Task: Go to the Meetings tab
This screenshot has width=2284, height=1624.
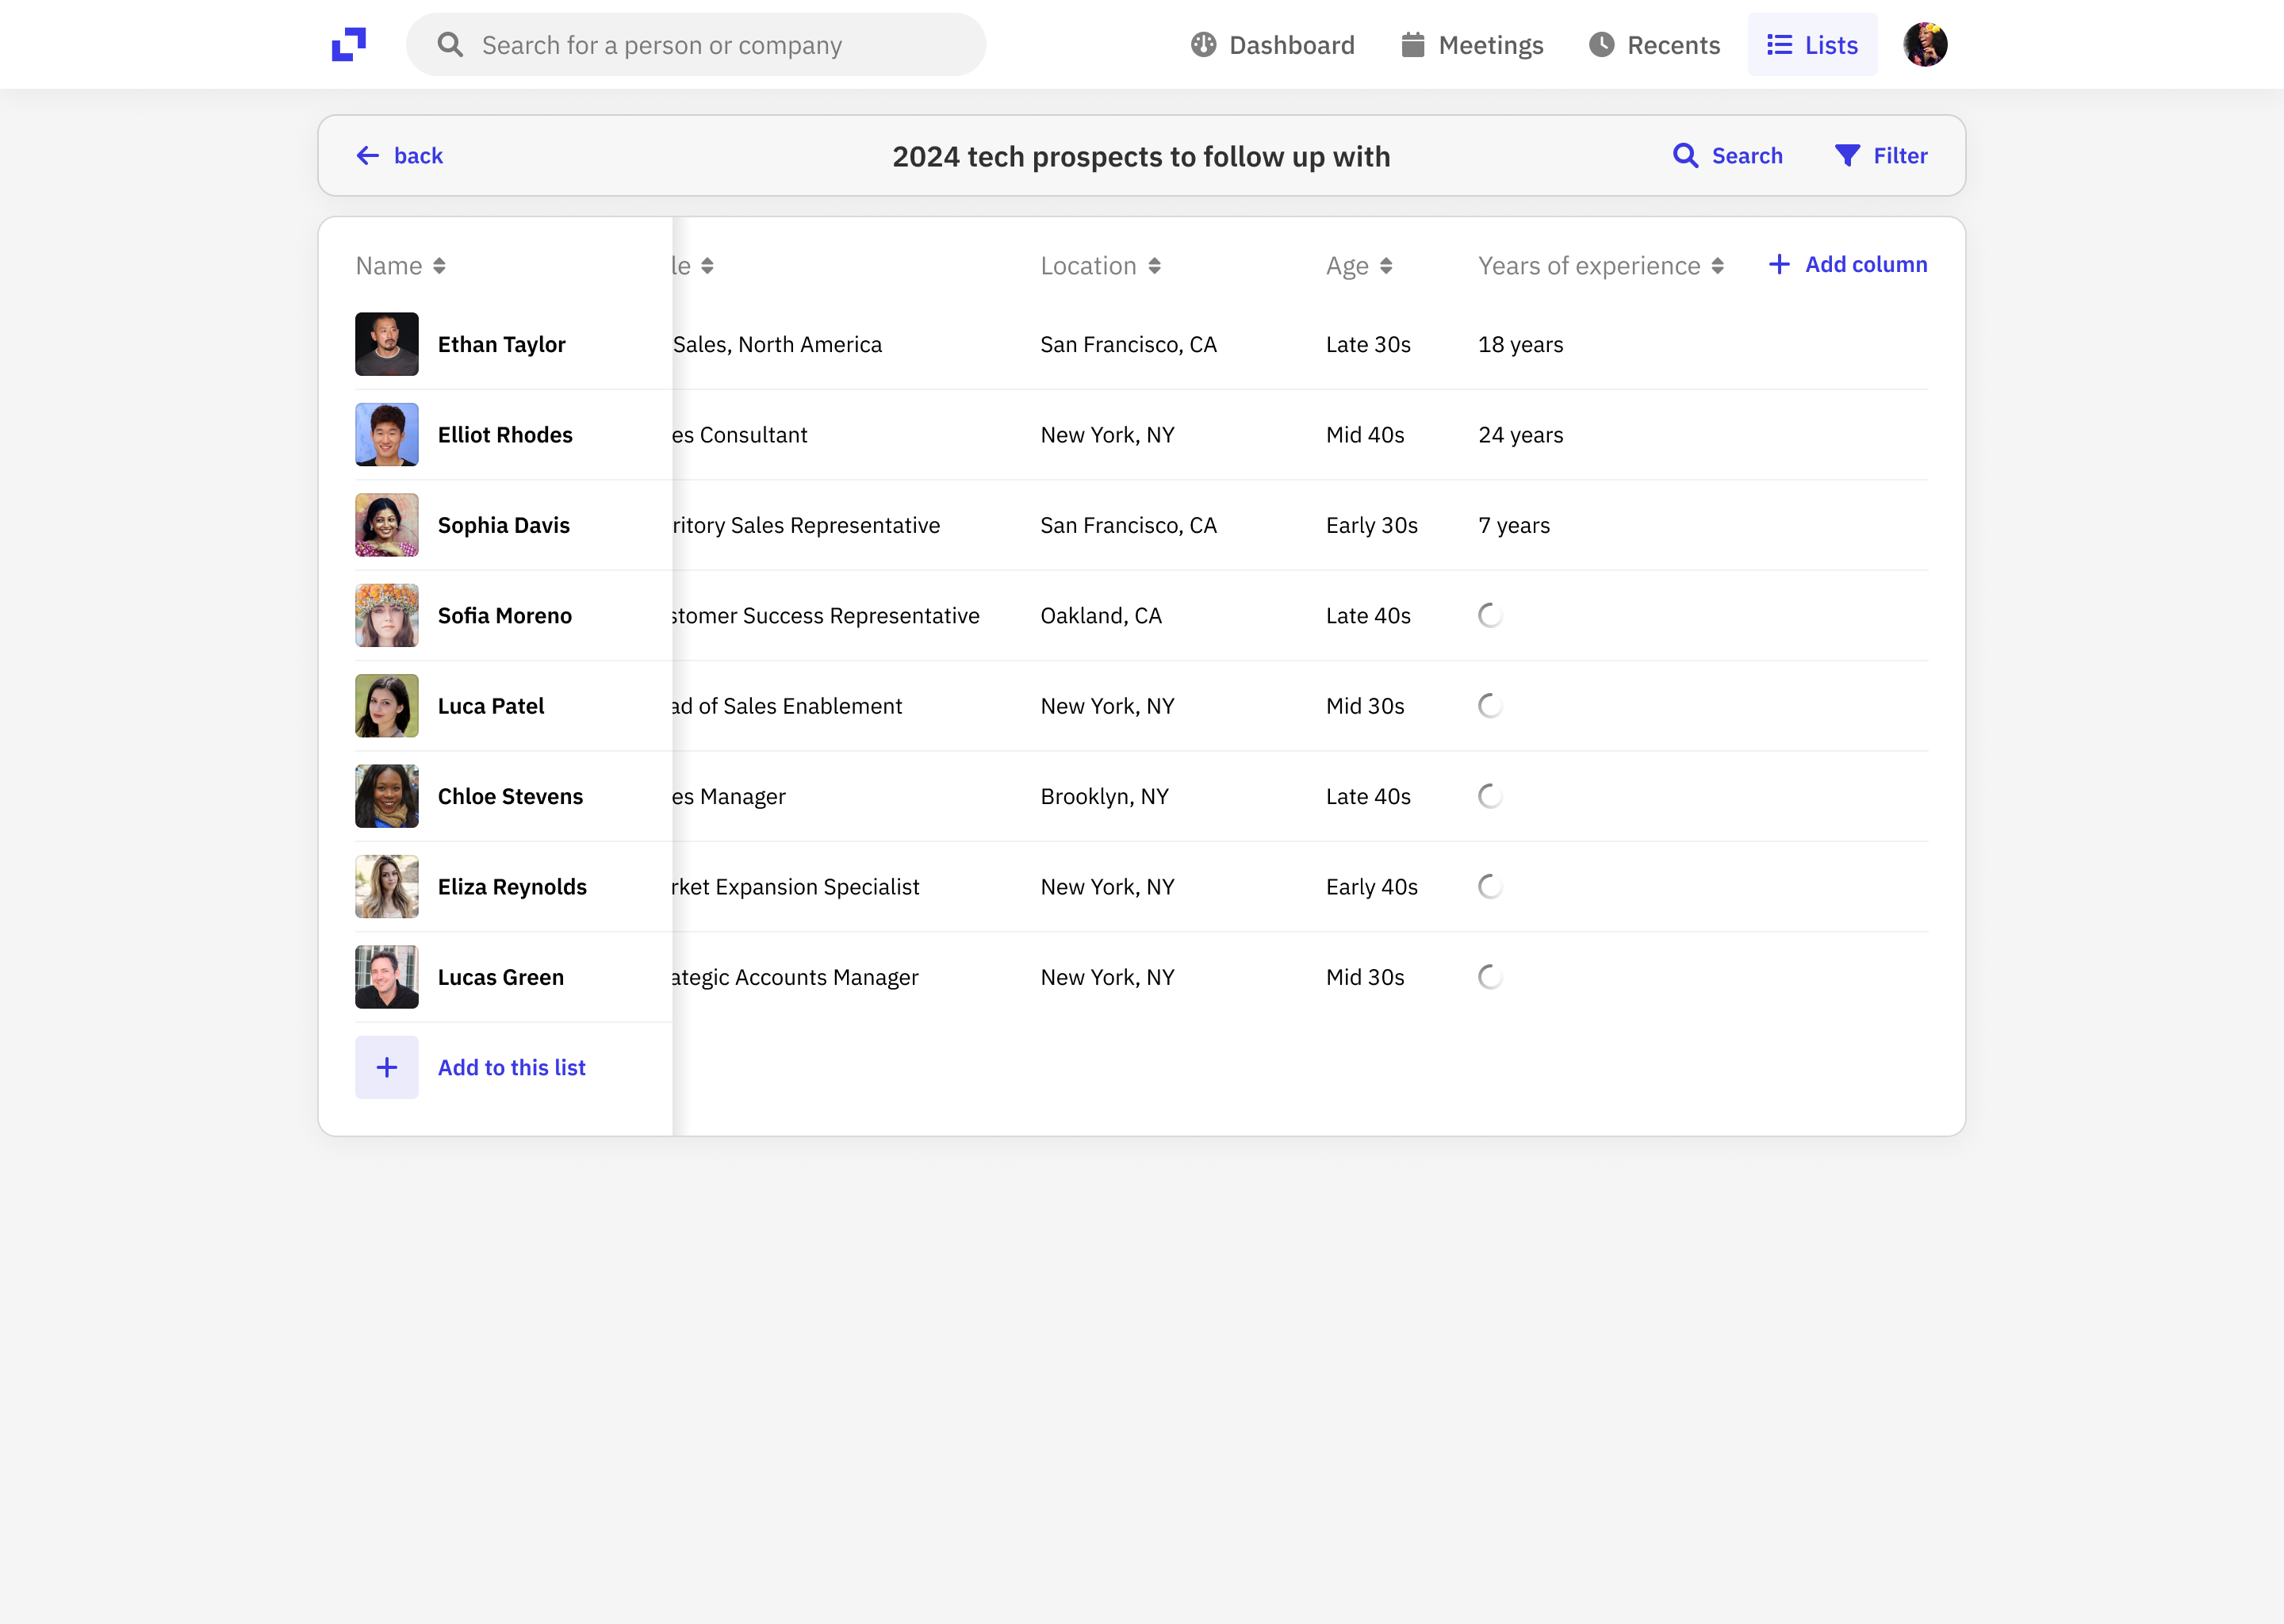Action: (1472, 45)
